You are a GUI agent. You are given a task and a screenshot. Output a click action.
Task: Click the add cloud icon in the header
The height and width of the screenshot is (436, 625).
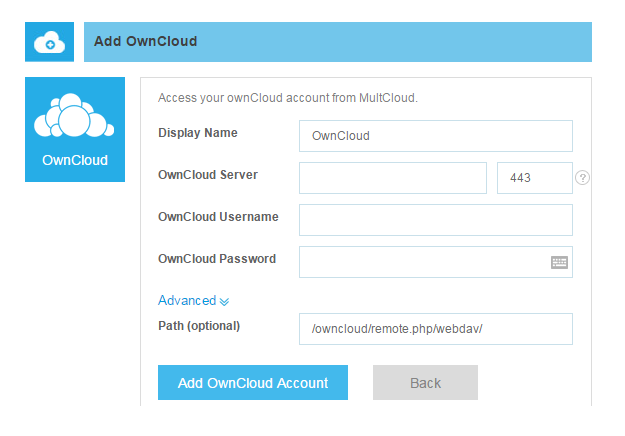pos(49,42)
